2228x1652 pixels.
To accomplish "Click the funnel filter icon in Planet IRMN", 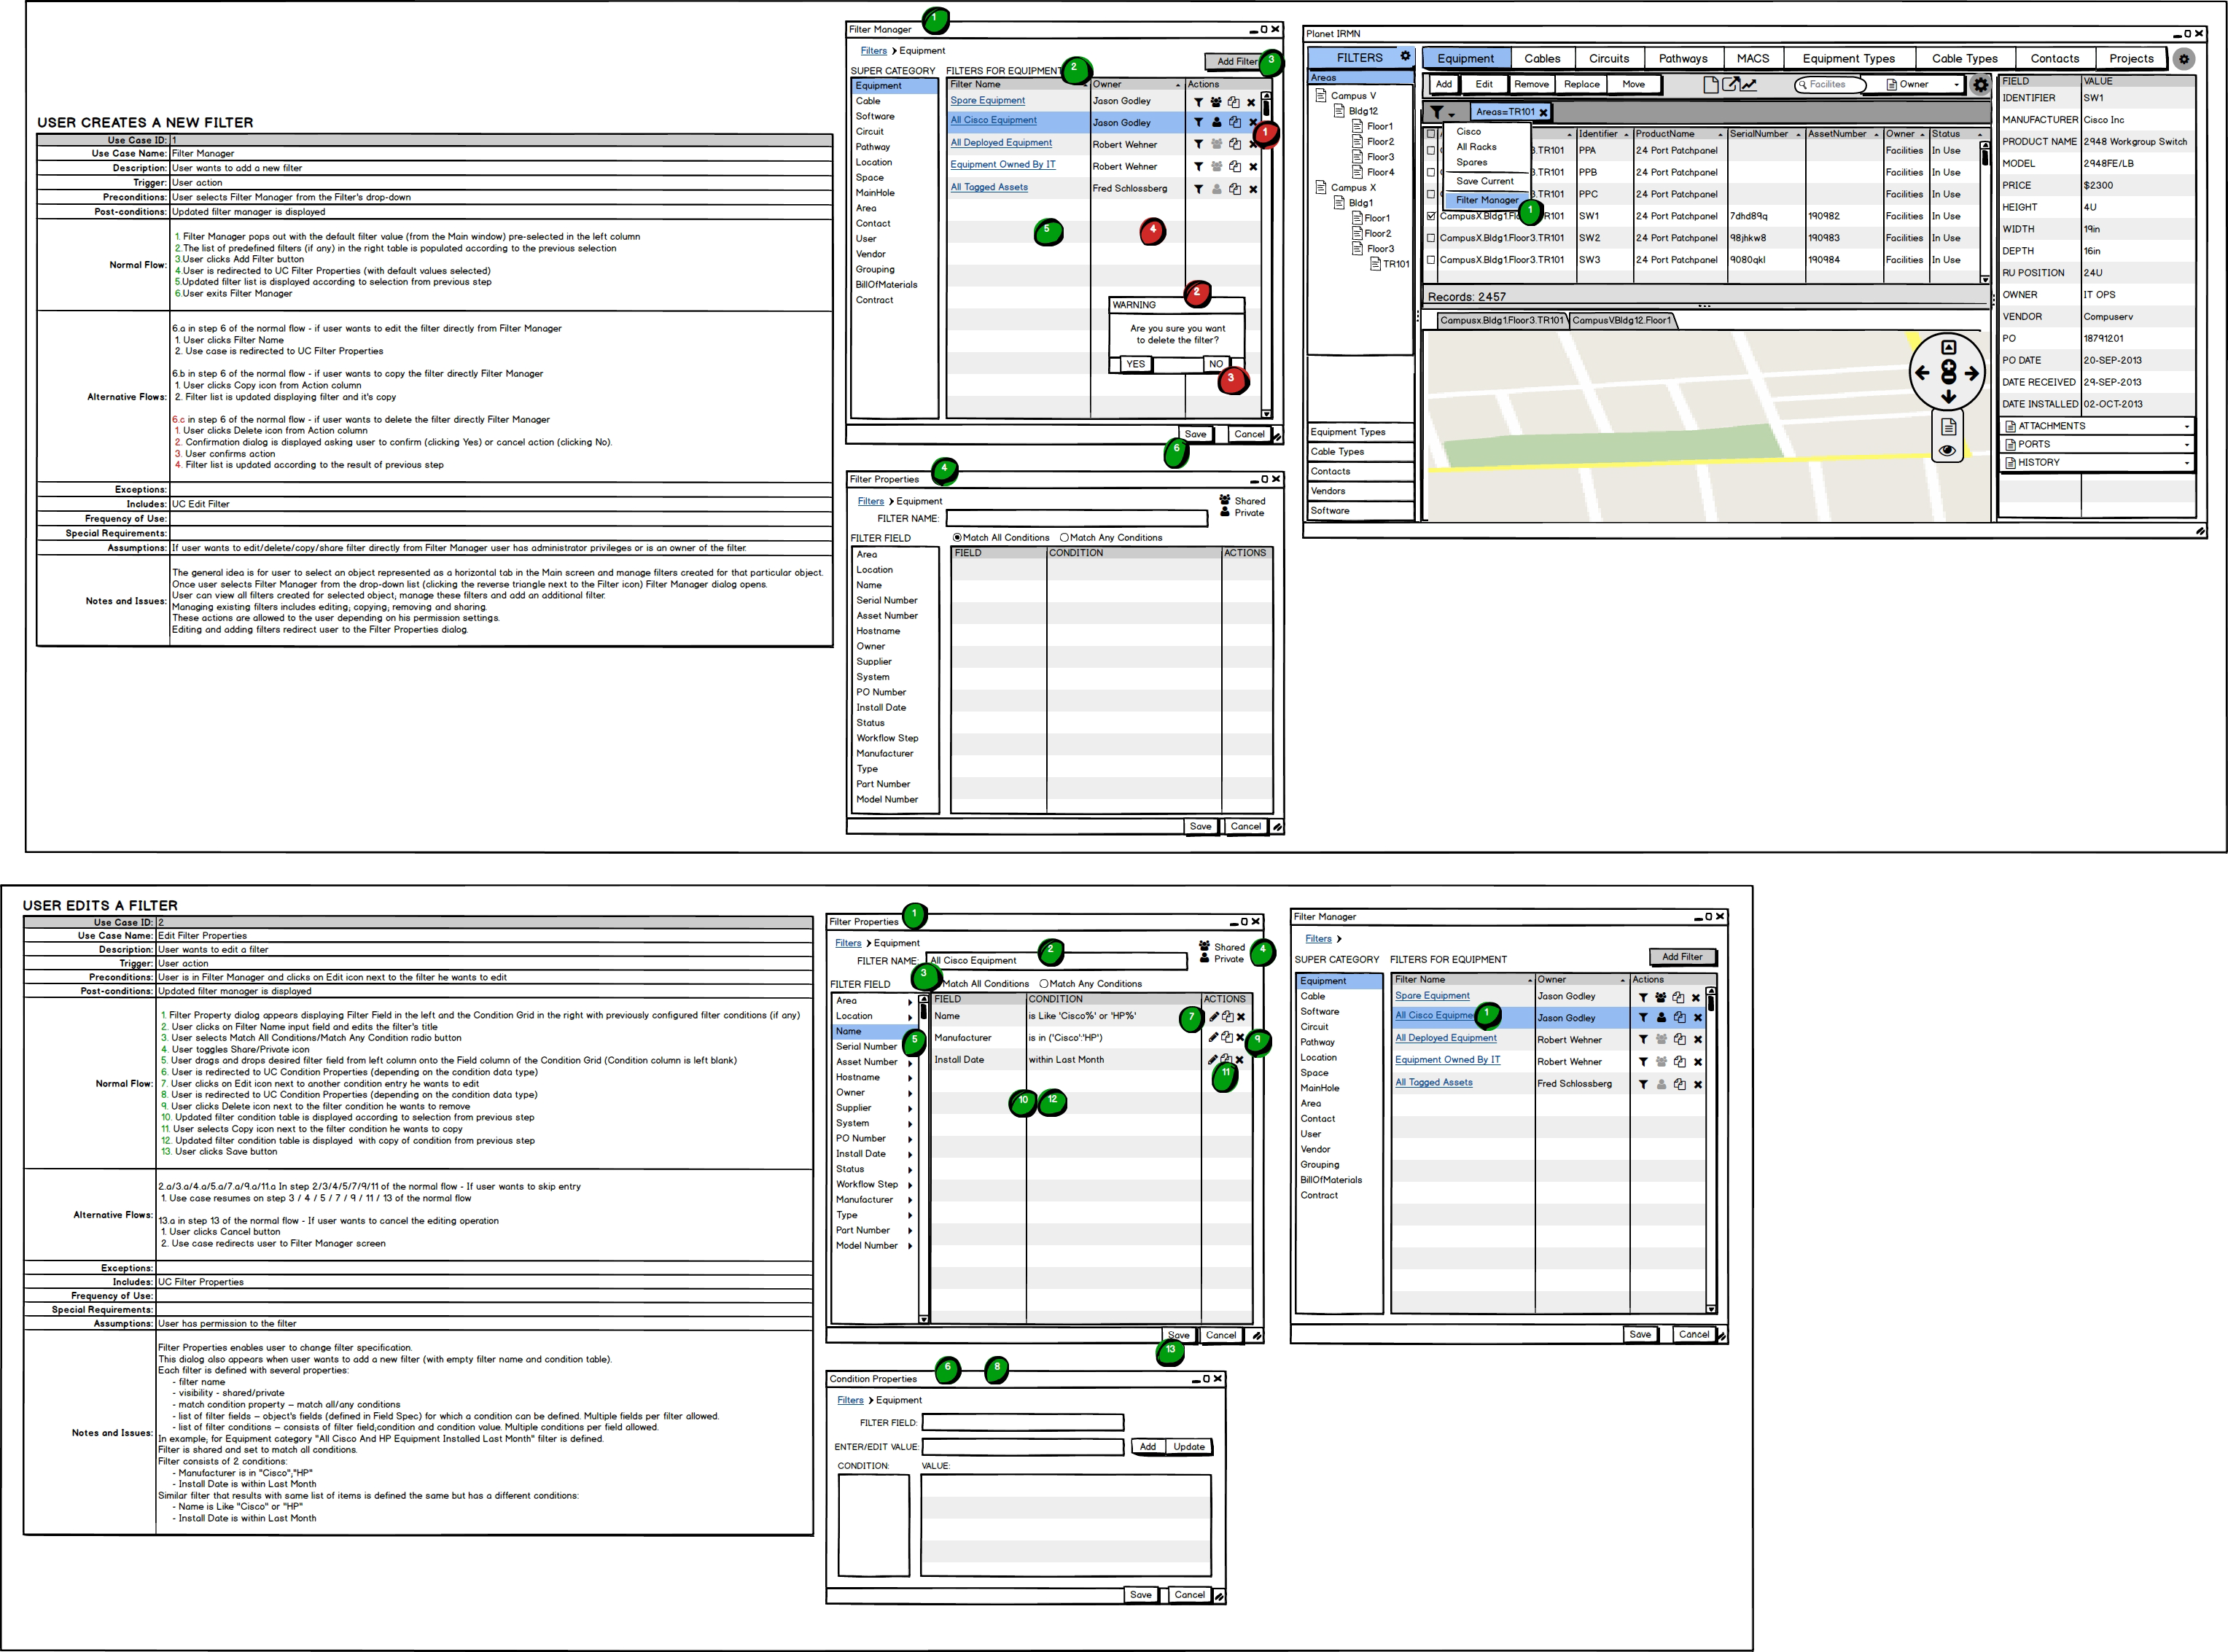I will 1436,112.
